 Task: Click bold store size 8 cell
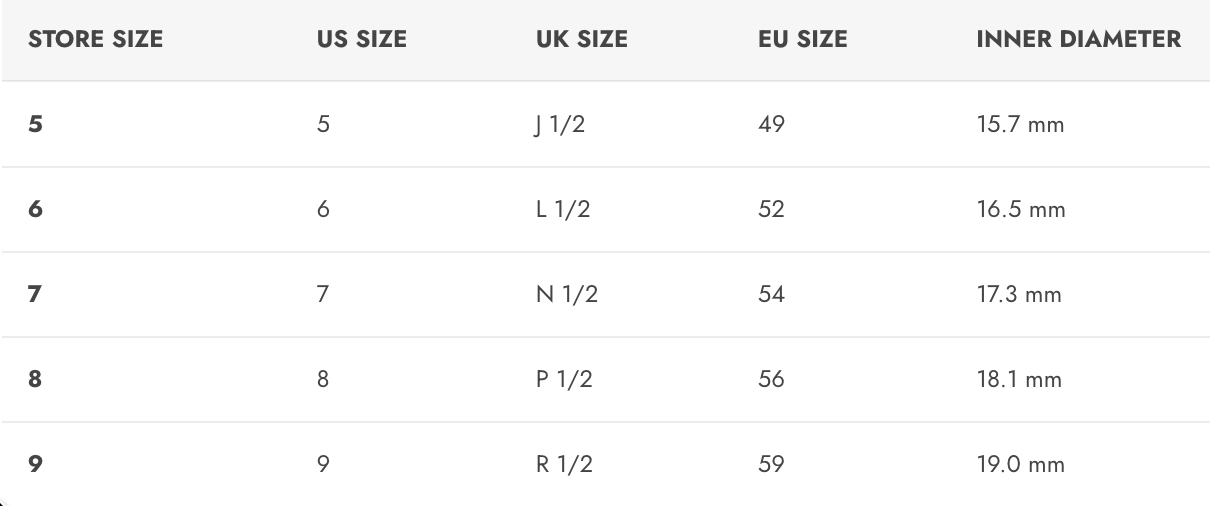click(36, 380)
